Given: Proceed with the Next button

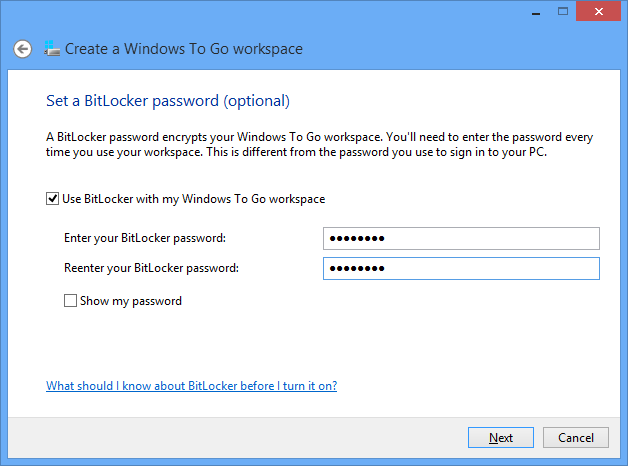Looking at the screenshot, I should [x=501, y=438].
